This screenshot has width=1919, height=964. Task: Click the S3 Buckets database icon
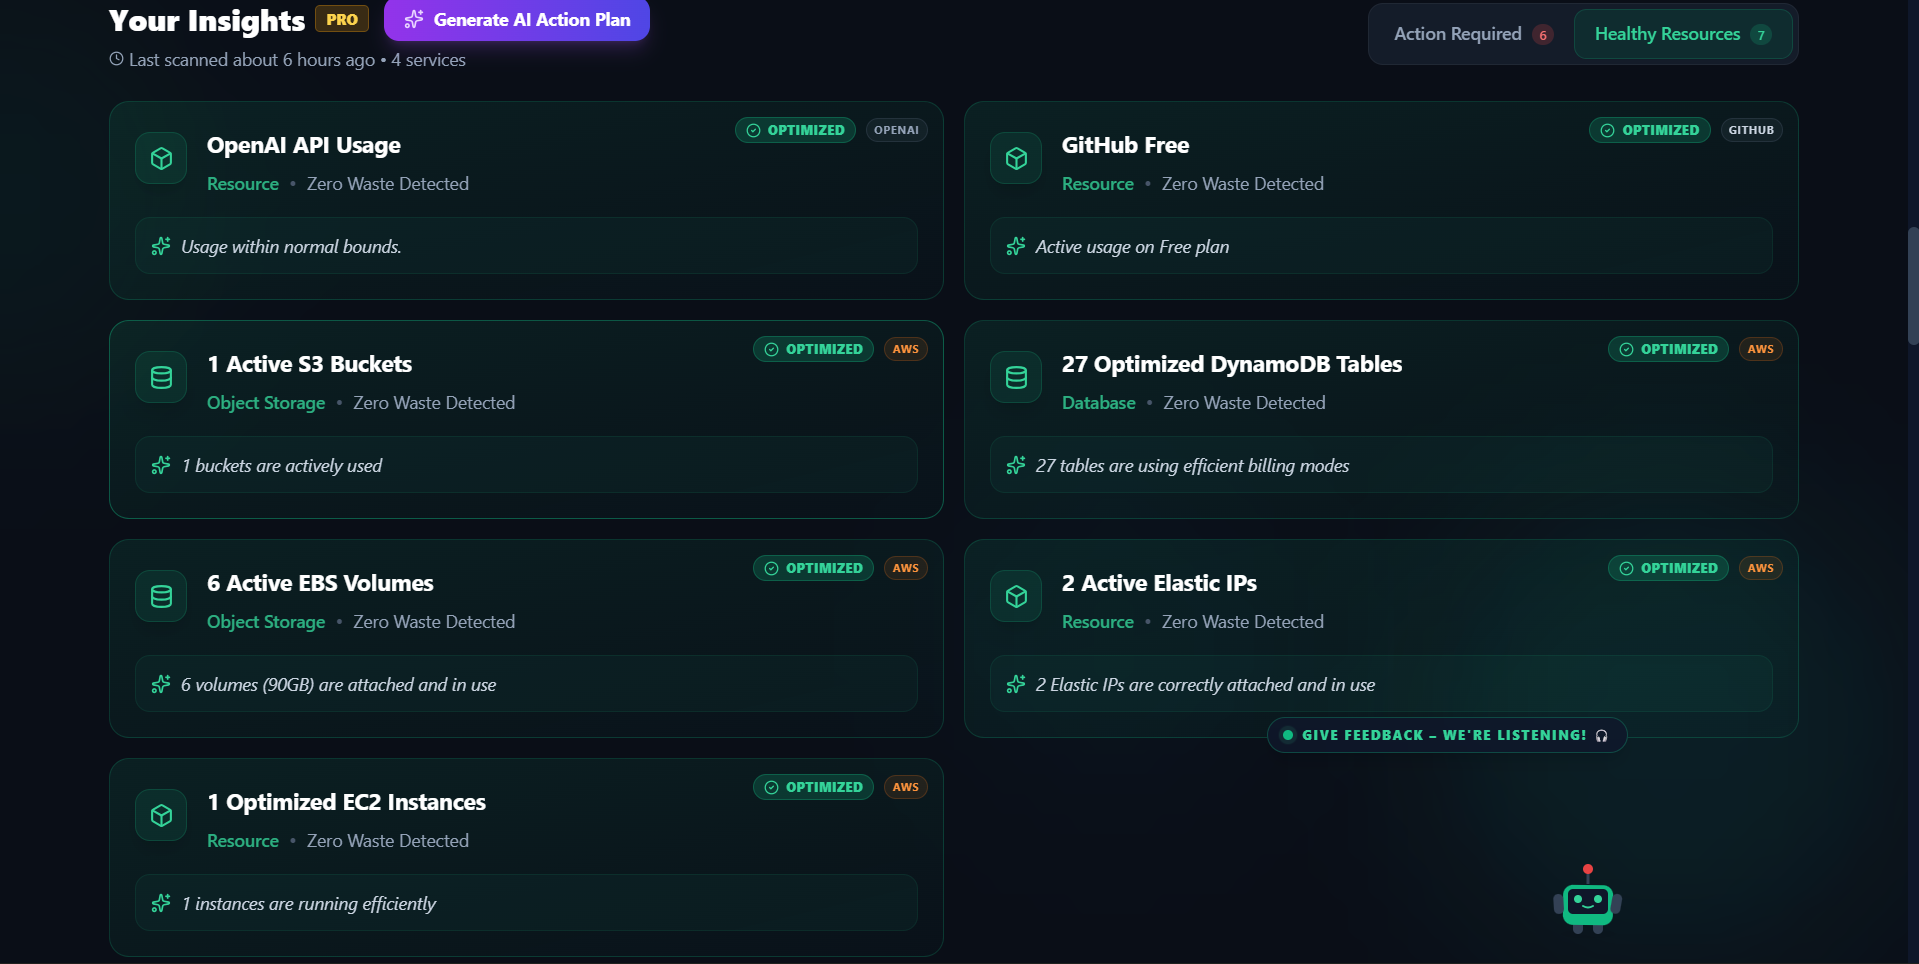(161, 377)
